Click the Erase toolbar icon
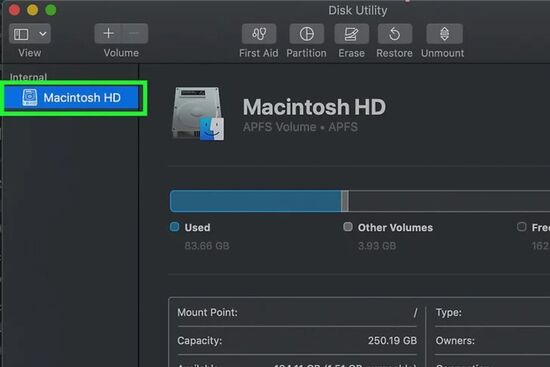Viewport: 550px width, 367px height. tap(351, 34)
